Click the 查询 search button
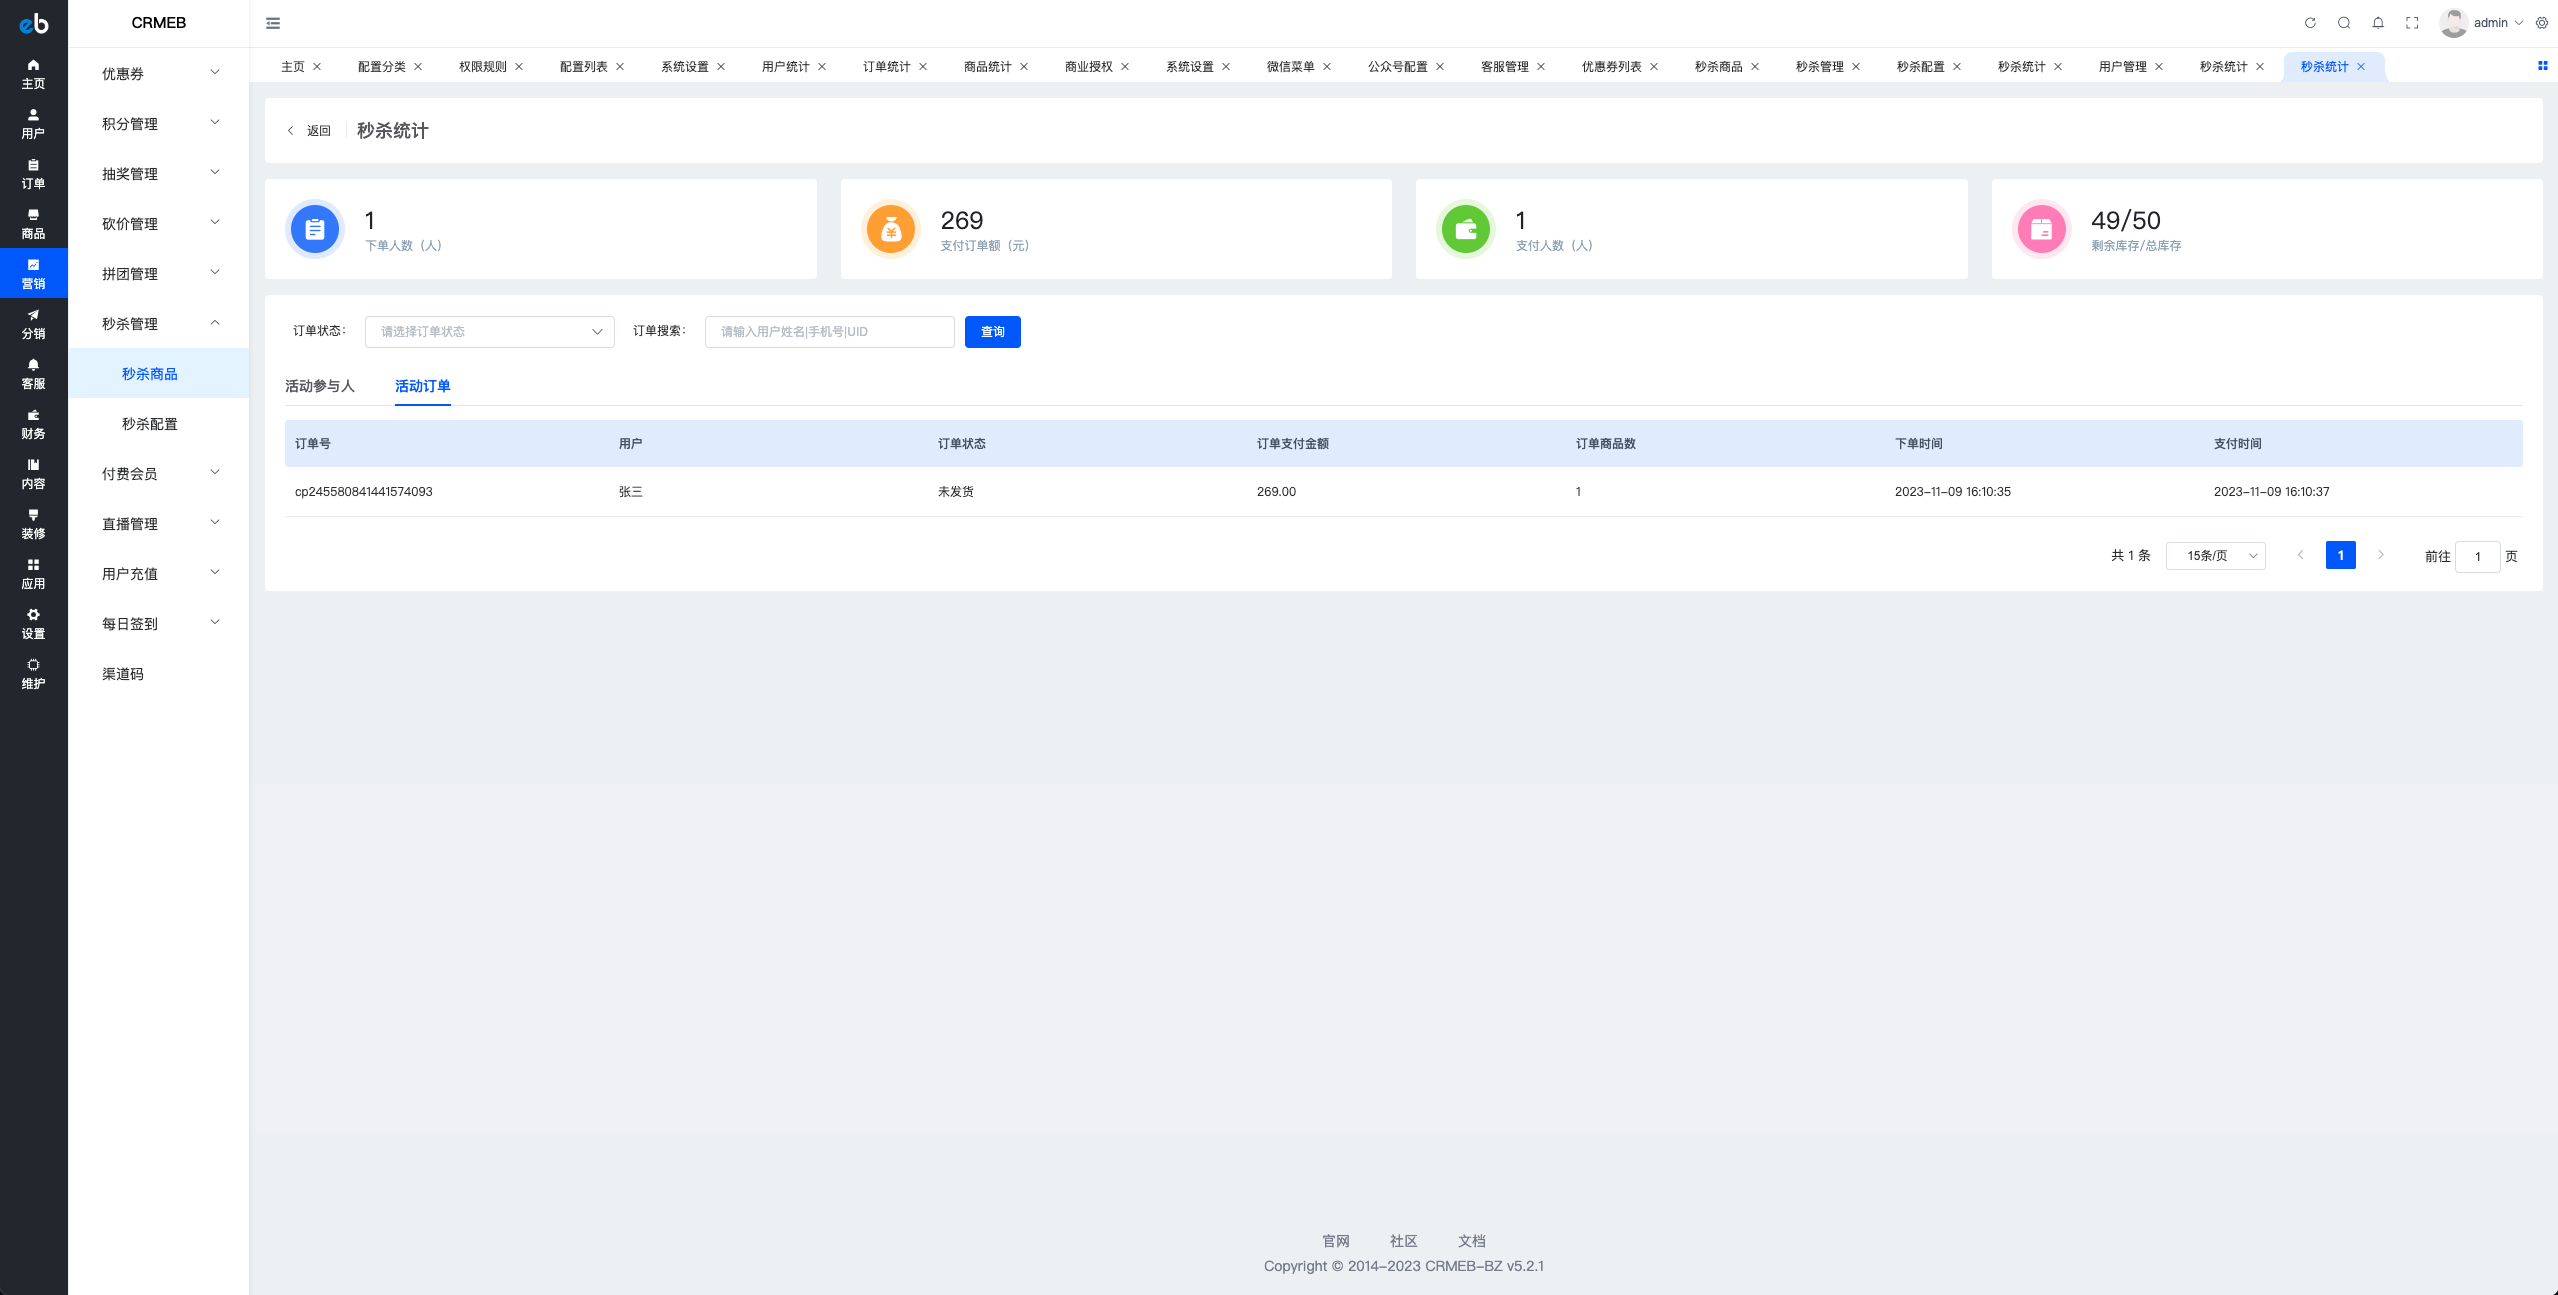 click(993, 332)
